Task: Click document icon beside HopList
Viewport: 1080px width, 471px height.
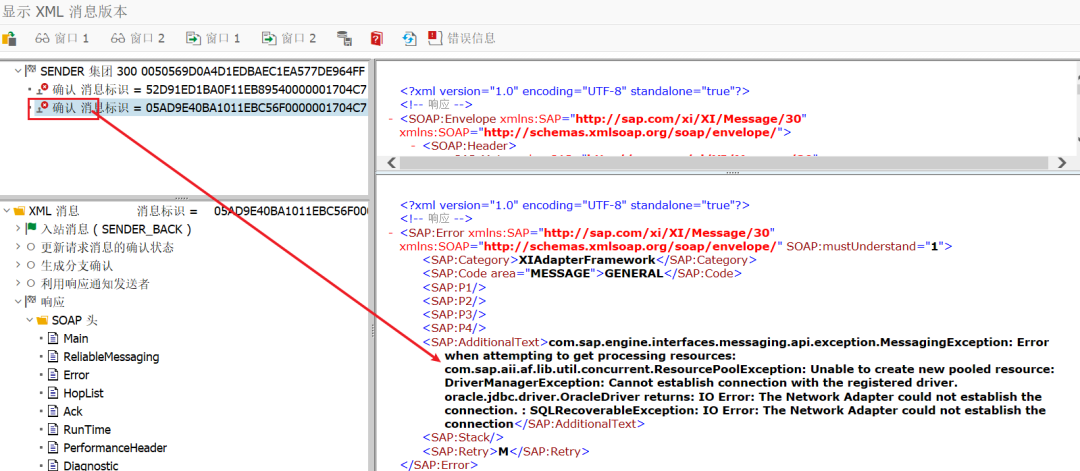Action: (x=53, y=393)
